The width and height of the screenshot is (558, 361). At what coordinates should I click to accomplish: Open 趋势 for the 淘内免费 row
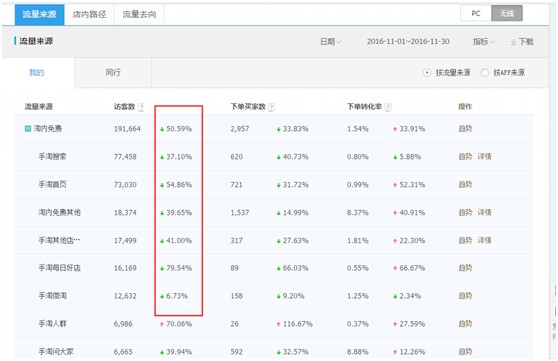click(465, 129)
